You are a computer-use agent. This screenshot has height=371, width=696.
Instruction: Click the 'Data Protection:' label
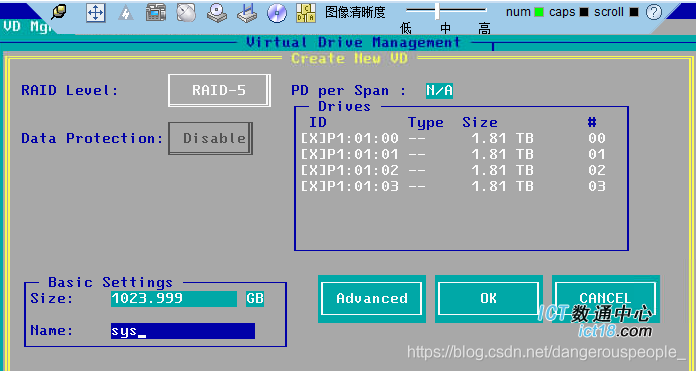(x=92, y=138)
